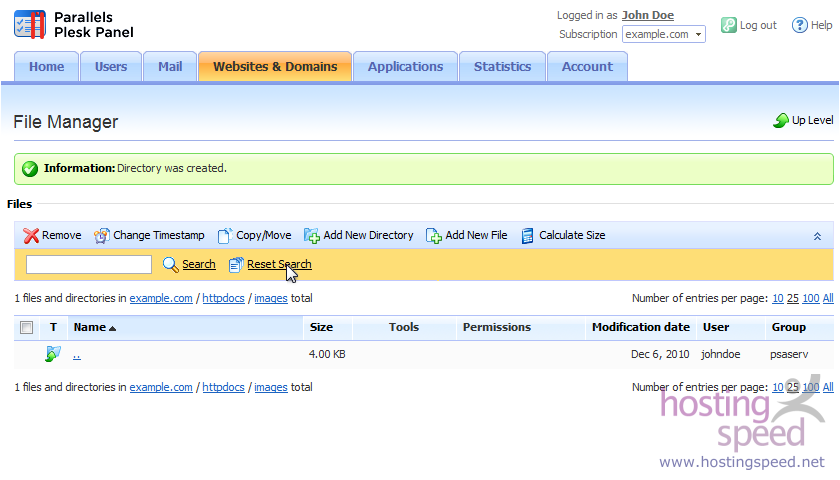Viewport: 840px width, 480px height.
Task: Open the Applications tab
Action: 406,66
